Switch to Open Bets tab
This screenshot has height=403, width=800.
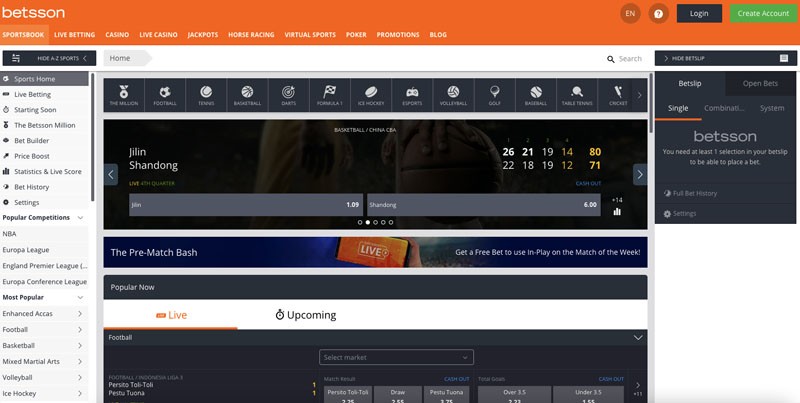tap(760, 84)
